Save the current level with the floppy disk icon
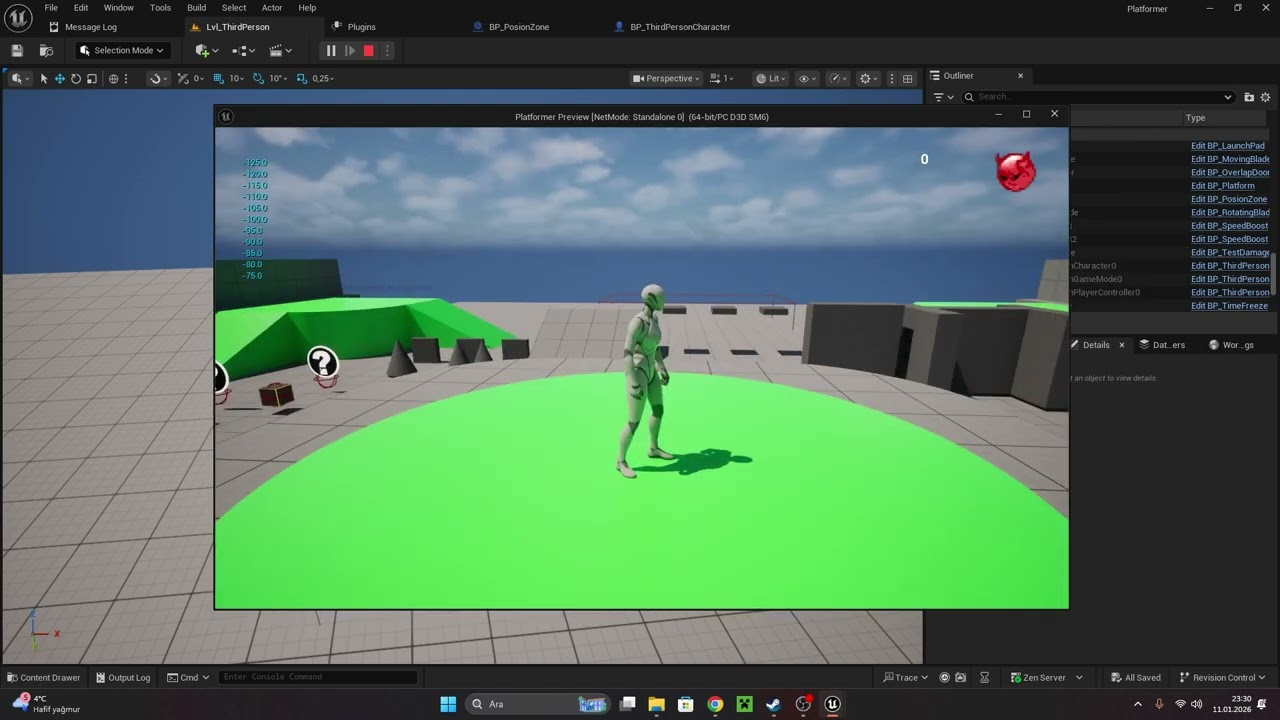The width and height of the screenshot is (1280, 720). (17, 50)
